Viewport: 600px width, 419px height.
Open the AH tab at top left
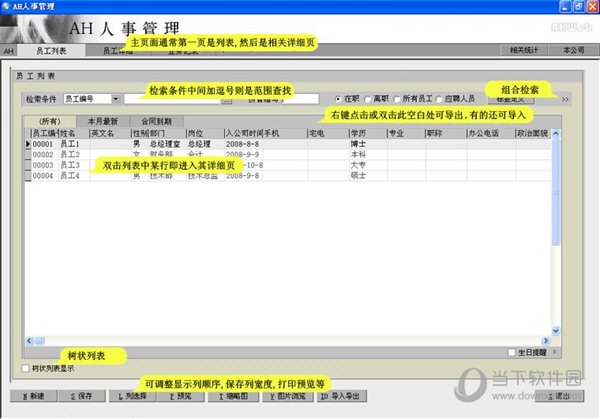[8, 51]
